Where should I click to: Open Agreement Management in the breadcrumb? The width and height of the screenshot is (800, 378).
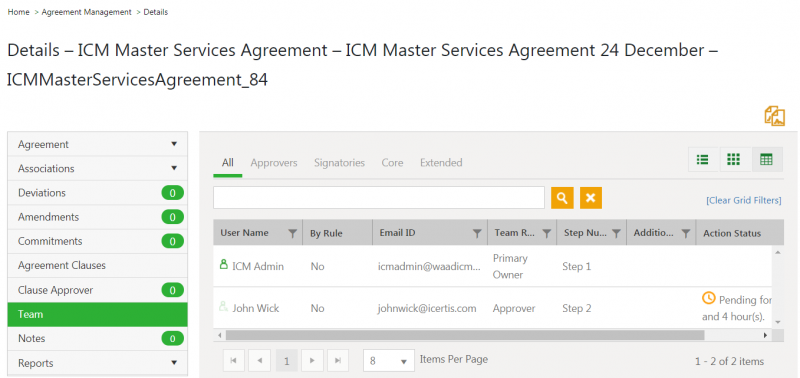click(x=86, y=12)
